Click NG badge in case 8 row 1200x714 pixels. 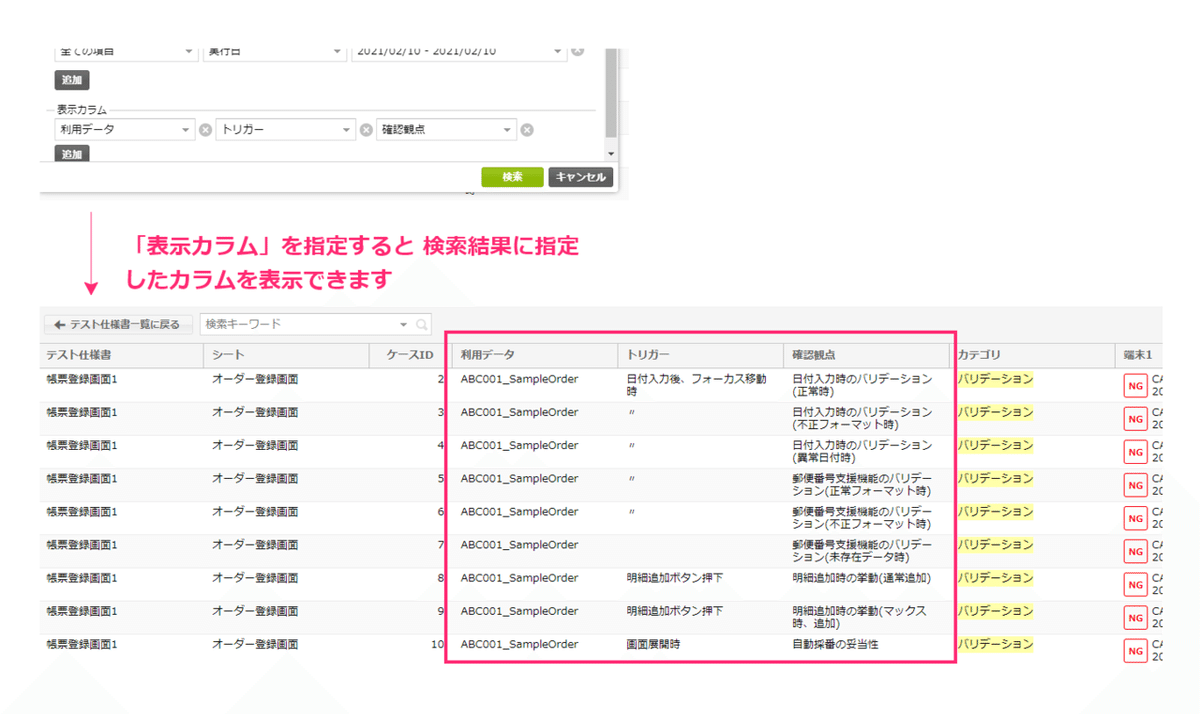point(1135,585)
